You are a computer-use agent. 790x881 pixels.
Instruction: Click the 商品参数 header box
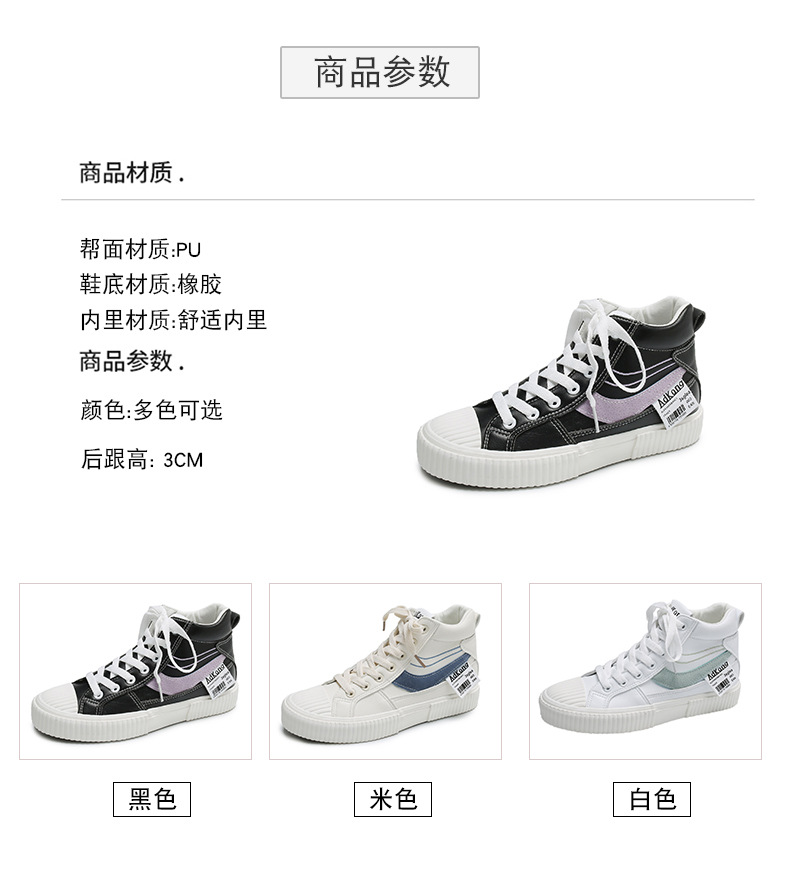pyautogui.click(x=380, y=72)
